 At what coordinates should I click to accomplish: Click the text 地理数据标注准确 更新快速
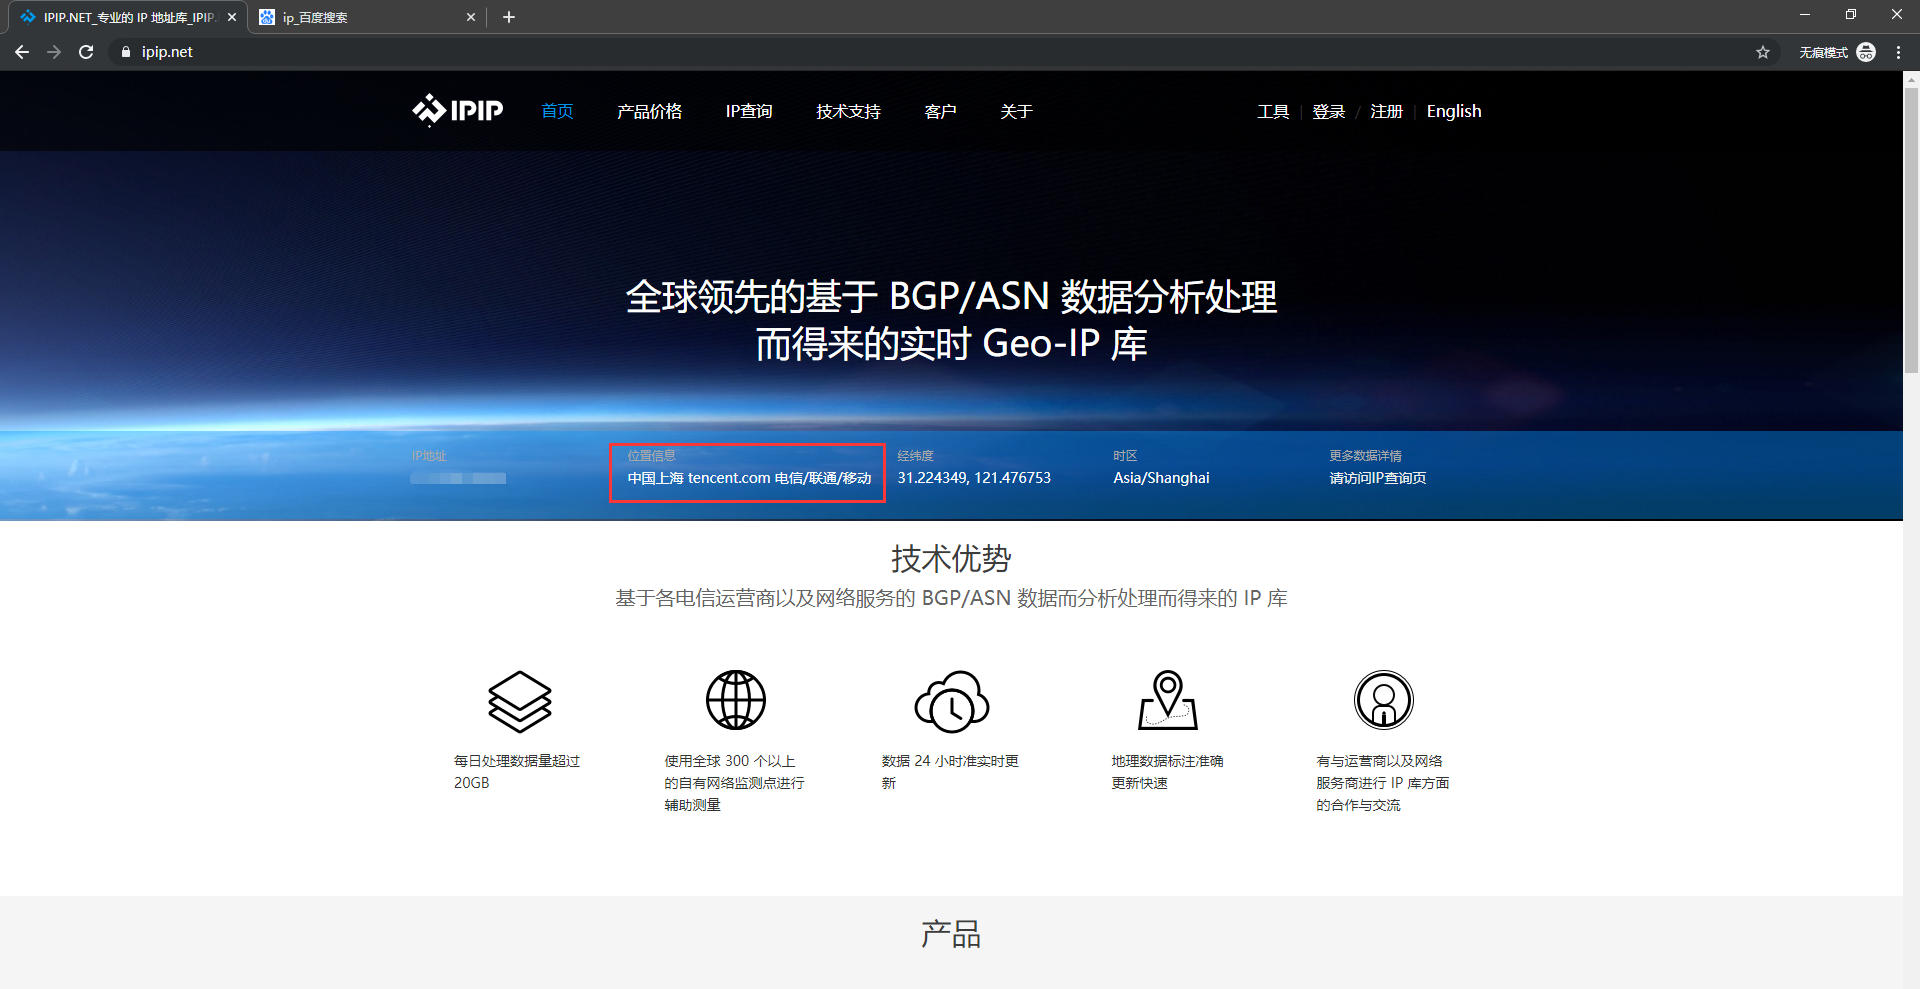point(1167,772)
